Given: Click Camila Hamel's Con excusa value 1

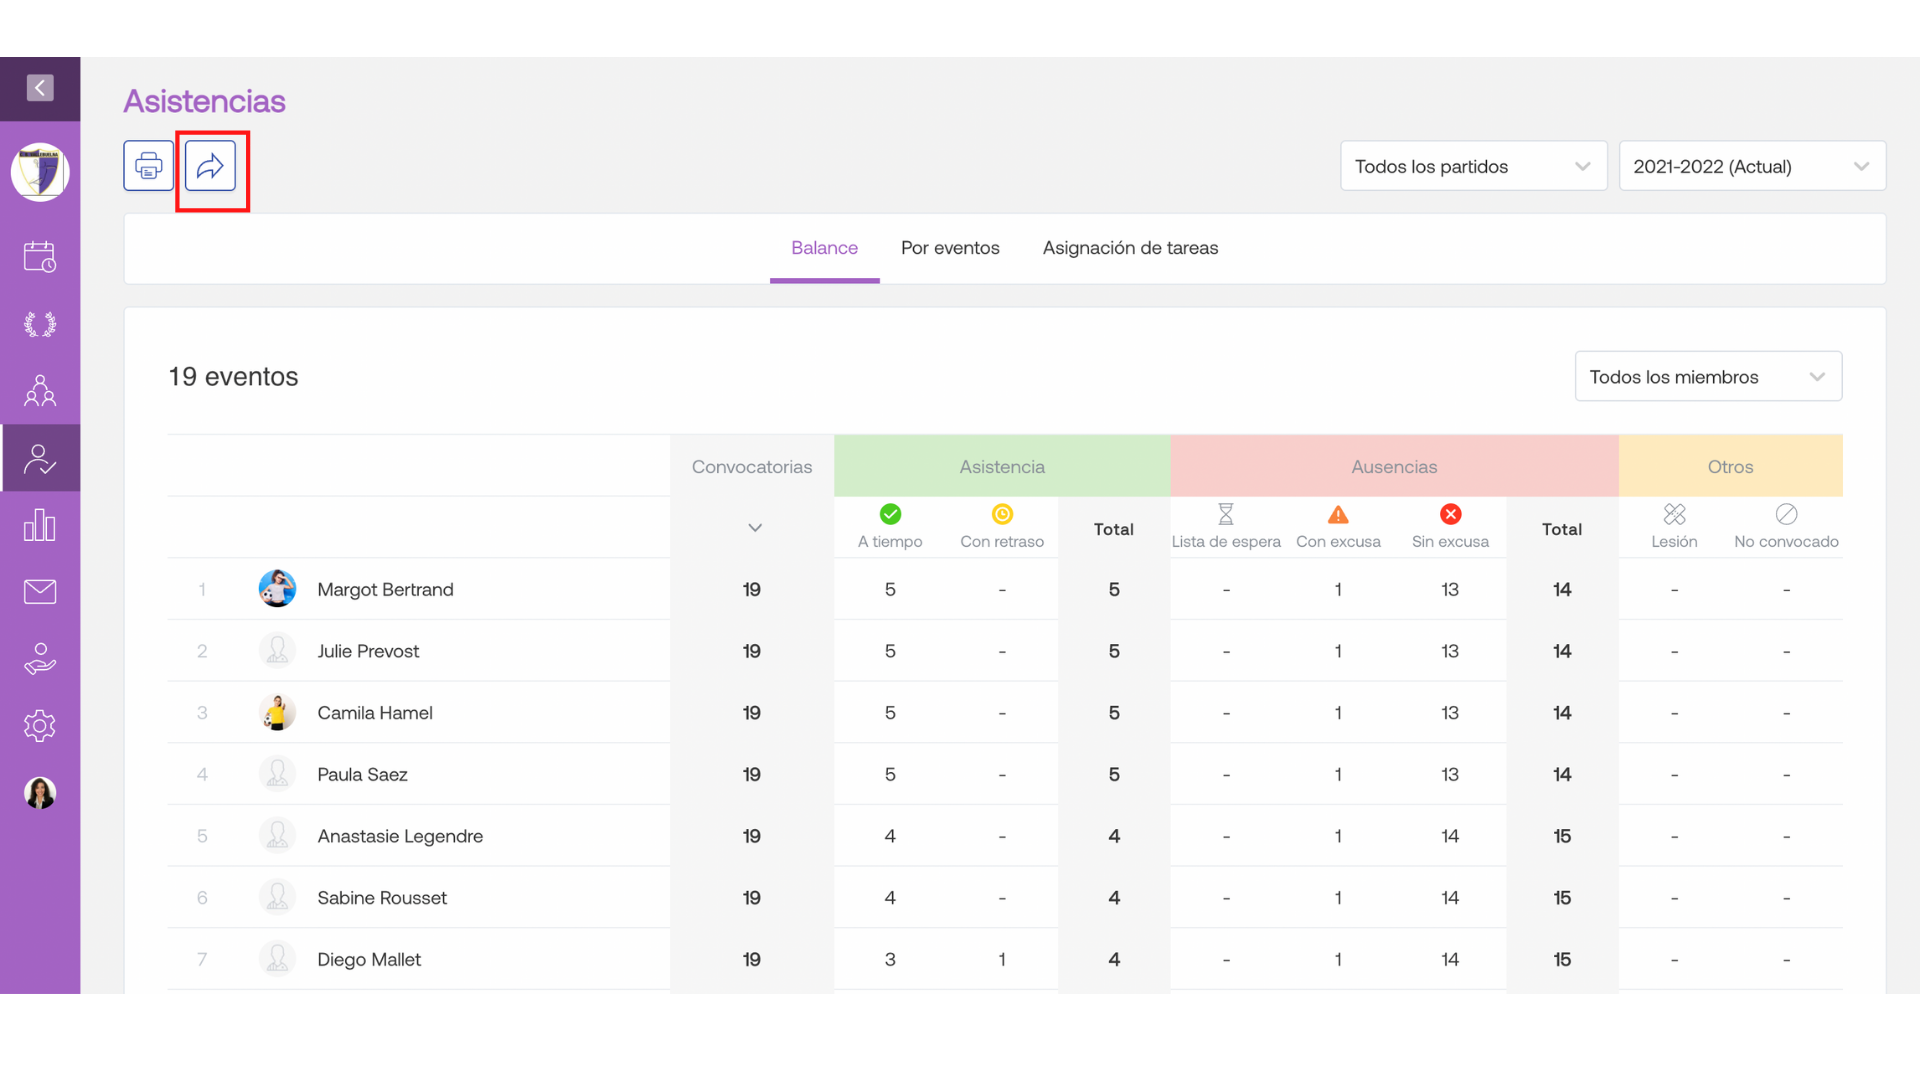Looking at the screenshot, I should pos(1338,713).
